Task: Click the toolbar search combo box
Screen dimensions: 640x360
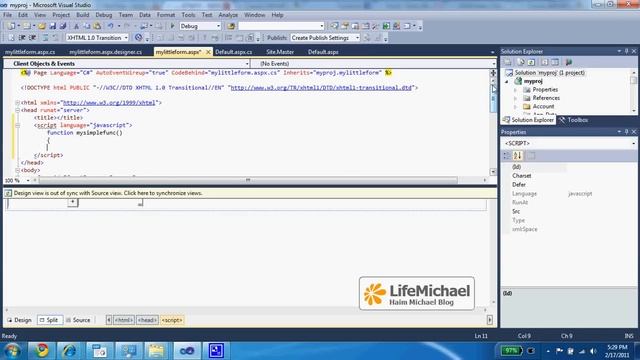Action: (281, 26)
